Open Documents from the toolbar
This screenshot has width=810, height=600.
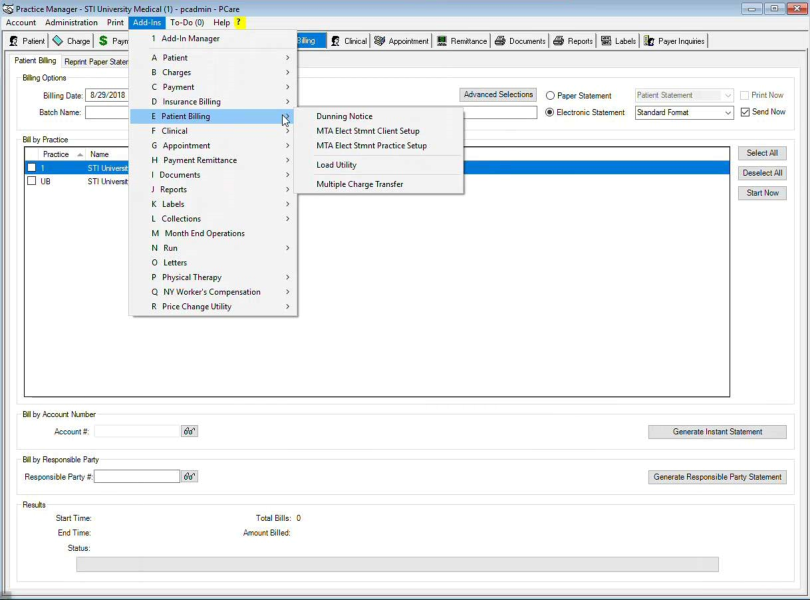(520, 41)
